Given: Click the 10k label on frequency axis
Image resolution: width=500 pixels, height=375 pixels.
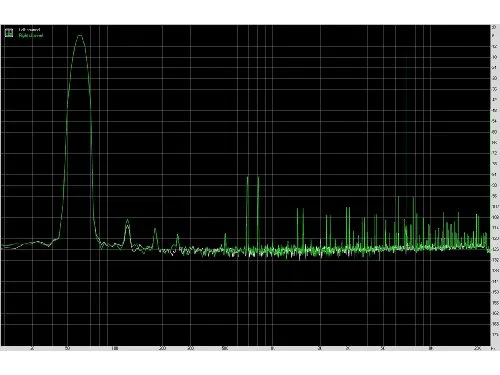Looking at the screenshot, I should (430, 348).
